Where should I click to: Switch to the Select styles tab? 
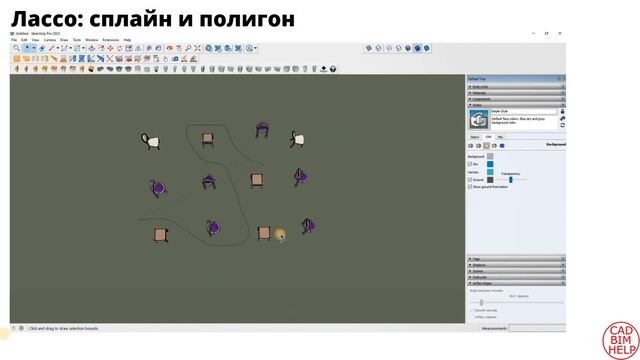(x=475, y=137)
